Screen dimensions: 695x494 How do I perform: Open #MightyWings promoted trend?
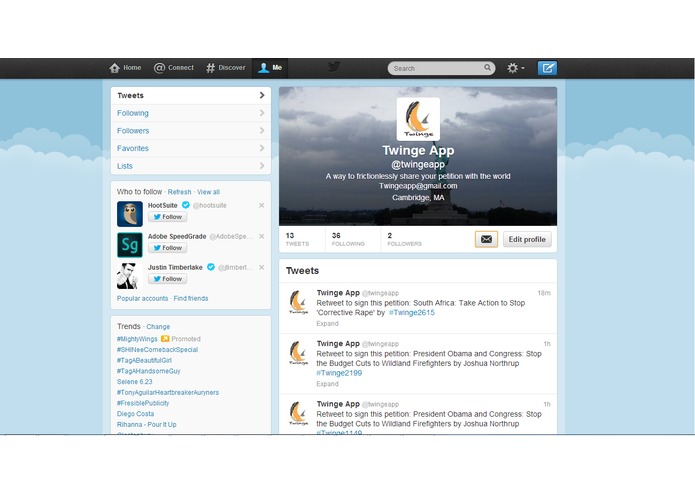point(137,339)
